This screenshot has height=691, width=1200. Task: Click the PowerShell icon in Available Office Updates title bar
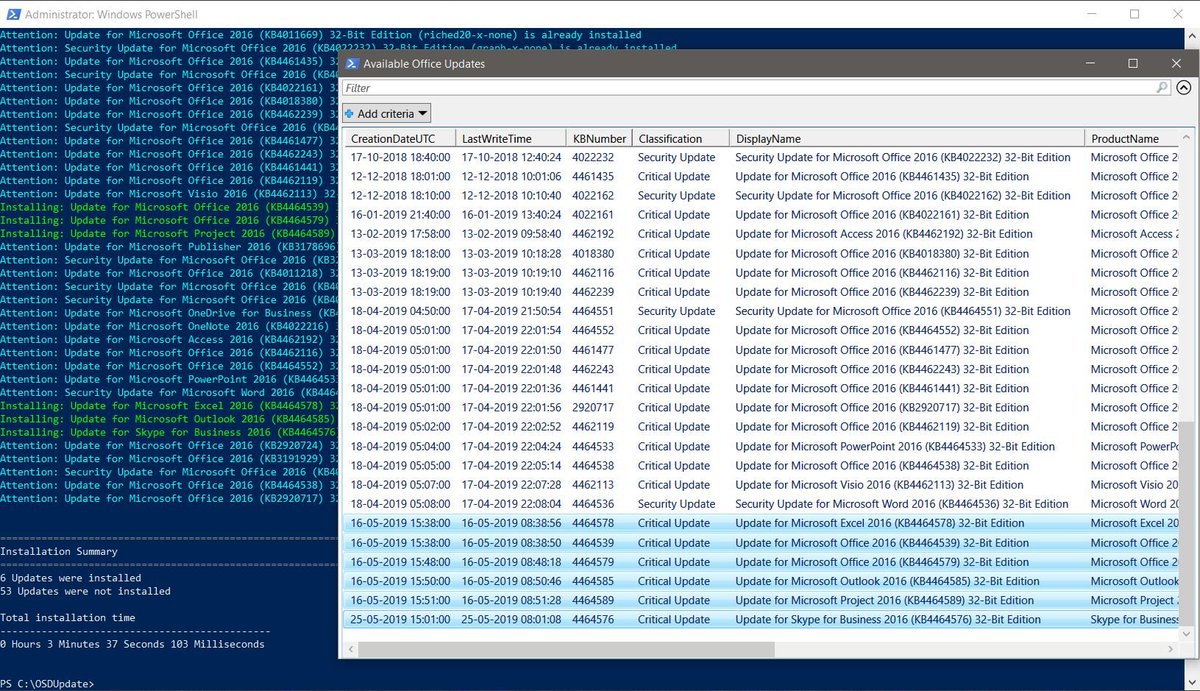point(352,63)
